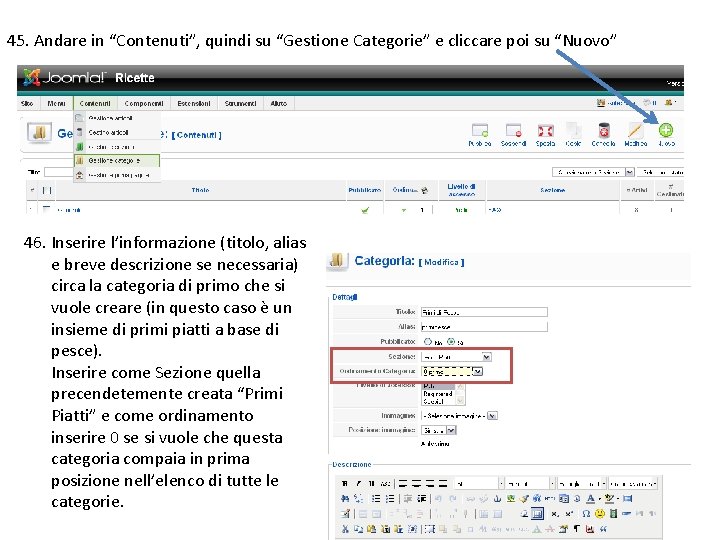
Task: Toggle Underline in the description editor
Action: point(371,484)
